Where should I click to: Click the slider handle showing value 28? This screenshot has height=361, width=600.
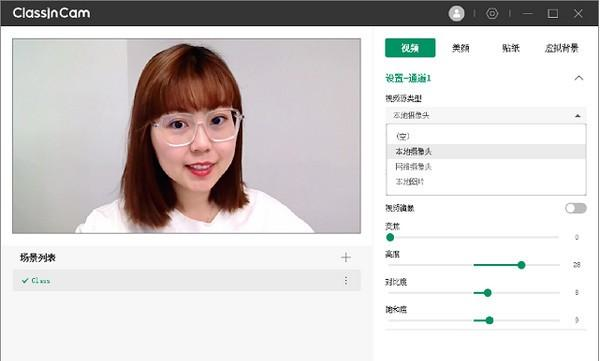[521, 265]
